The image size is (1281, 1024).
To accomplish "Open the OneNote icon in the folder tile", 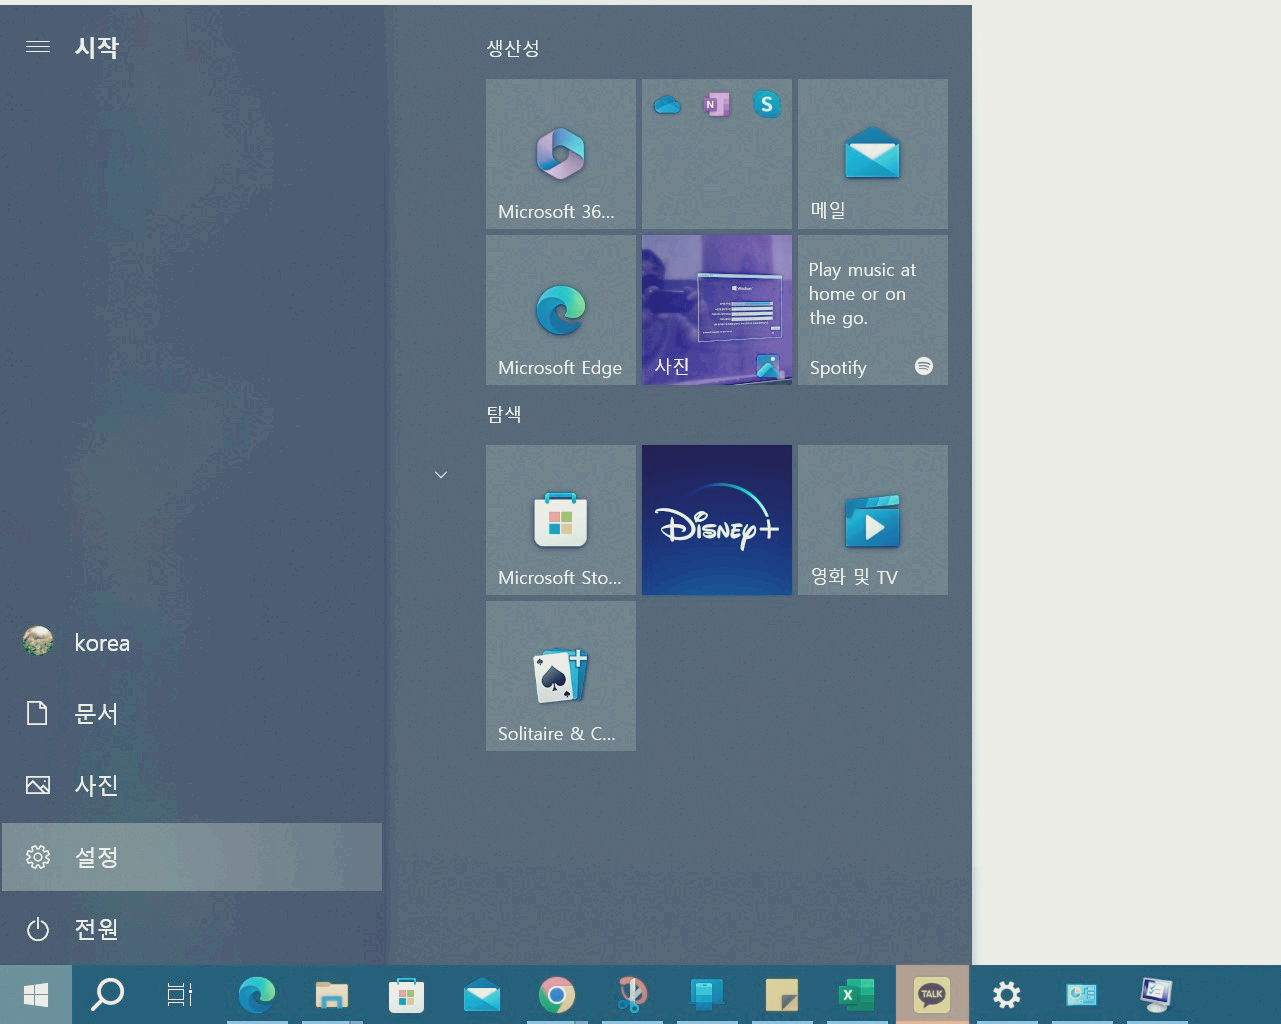I will tap(717, 104).
